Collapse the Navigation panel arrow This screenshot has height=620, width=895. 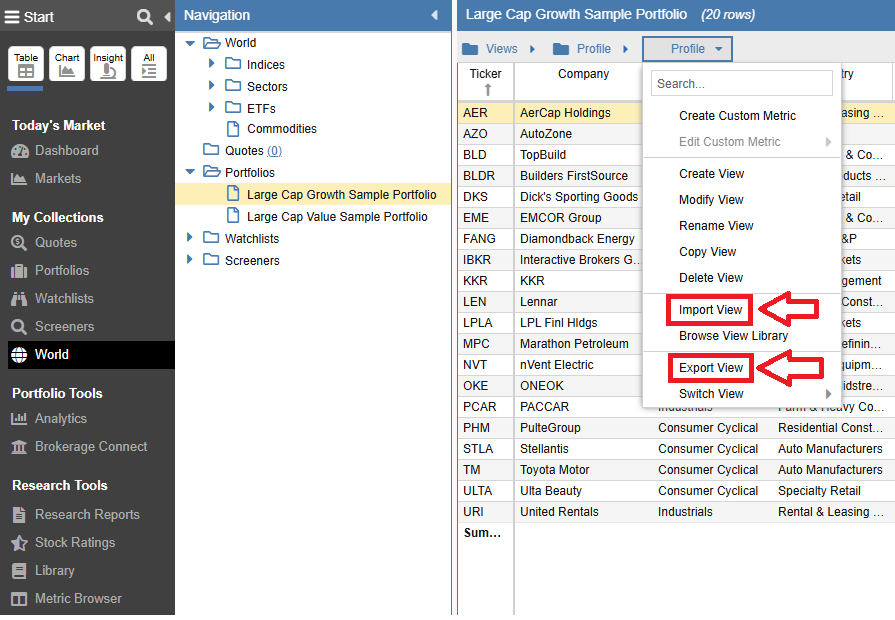[434, 15]
